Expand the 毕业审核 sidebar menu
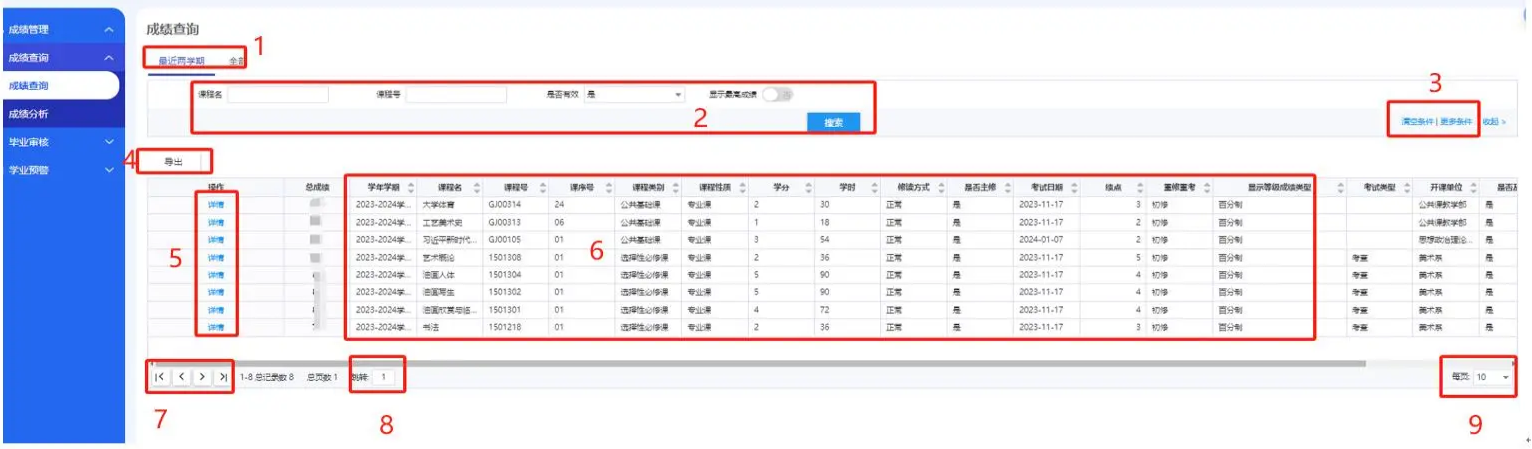The width and height of the screenshot is (1532, 449). pyautogui.click(x=62, y=142)
